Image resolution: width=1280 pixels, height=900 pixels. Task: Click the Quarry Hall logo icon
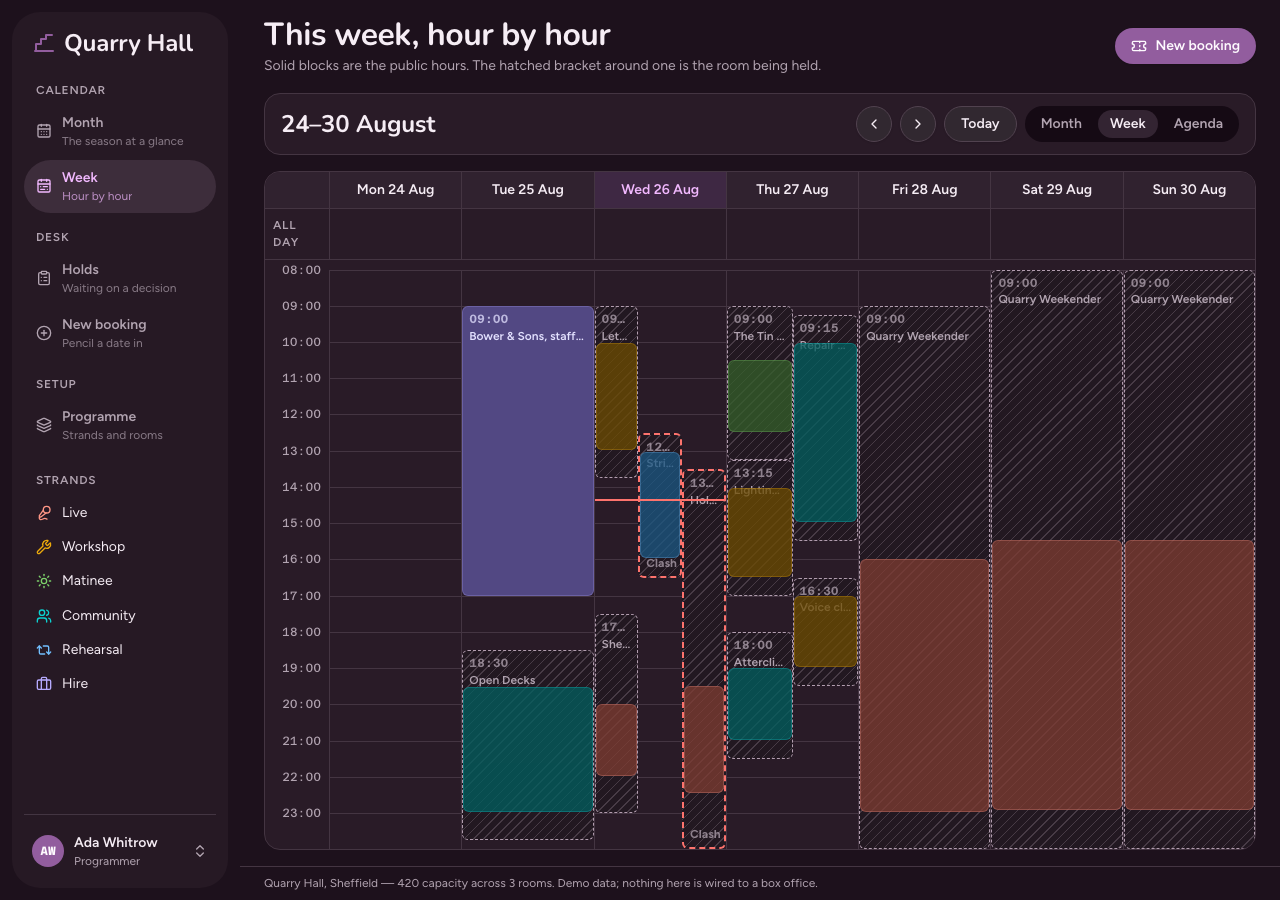[44, 43]
